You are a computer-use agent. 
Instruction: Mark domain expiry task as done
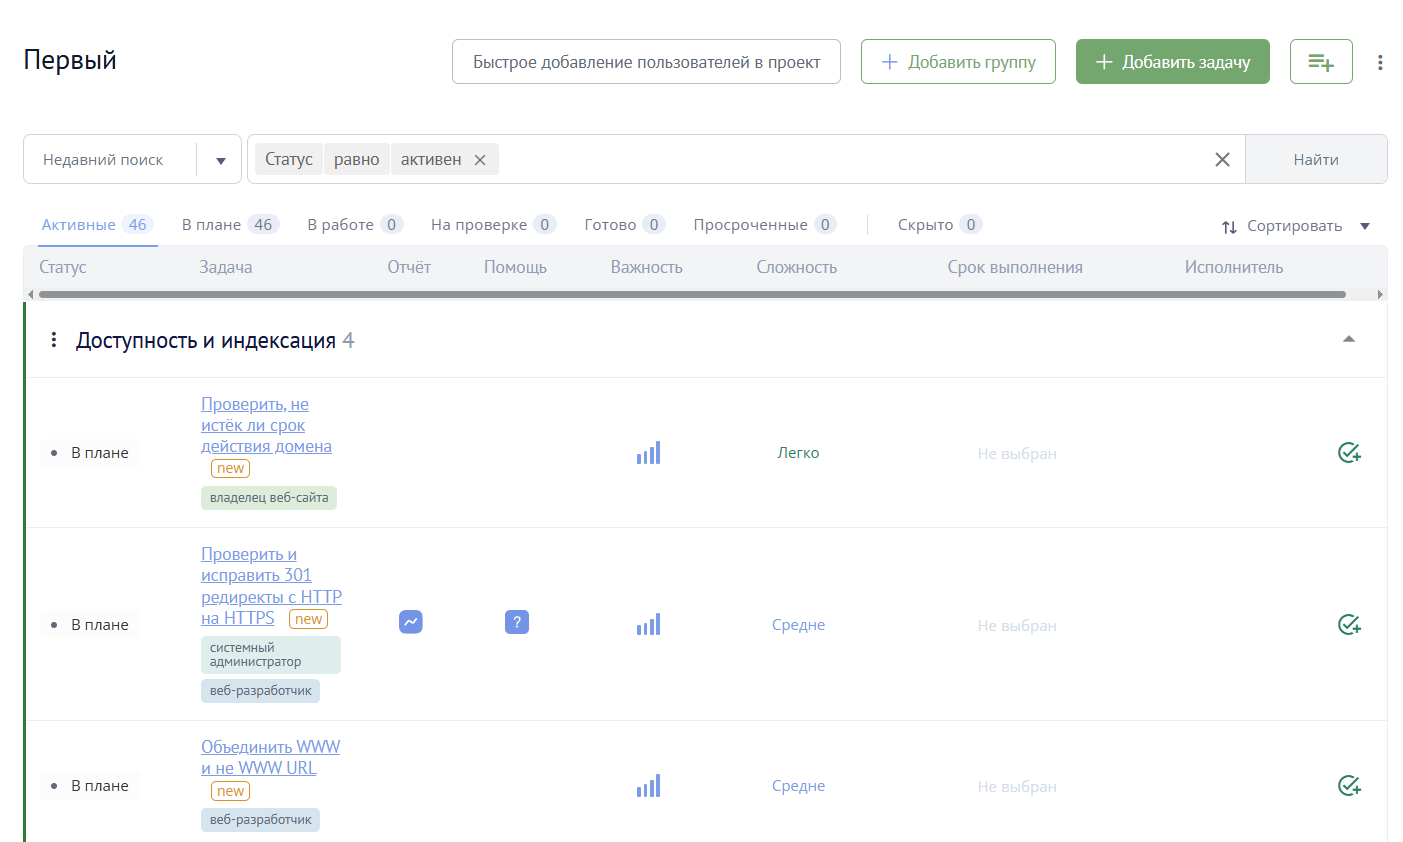1349,453
